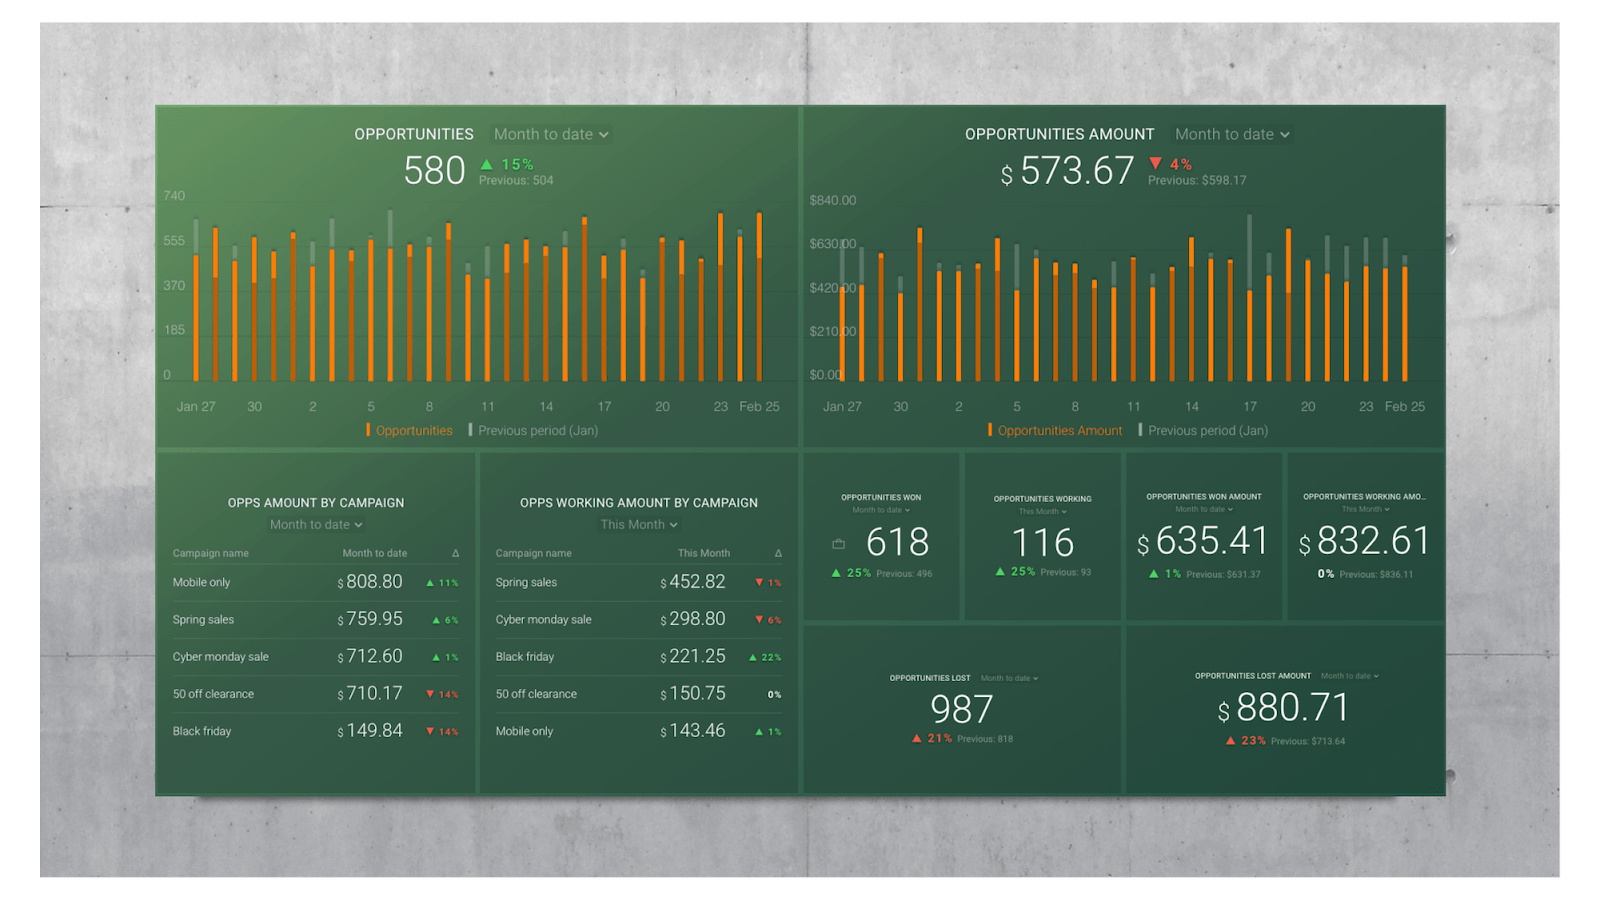This screenshot has height=900, width=1600.
Task: Click the Previous: 504 label
Action: tap(516, 181)
